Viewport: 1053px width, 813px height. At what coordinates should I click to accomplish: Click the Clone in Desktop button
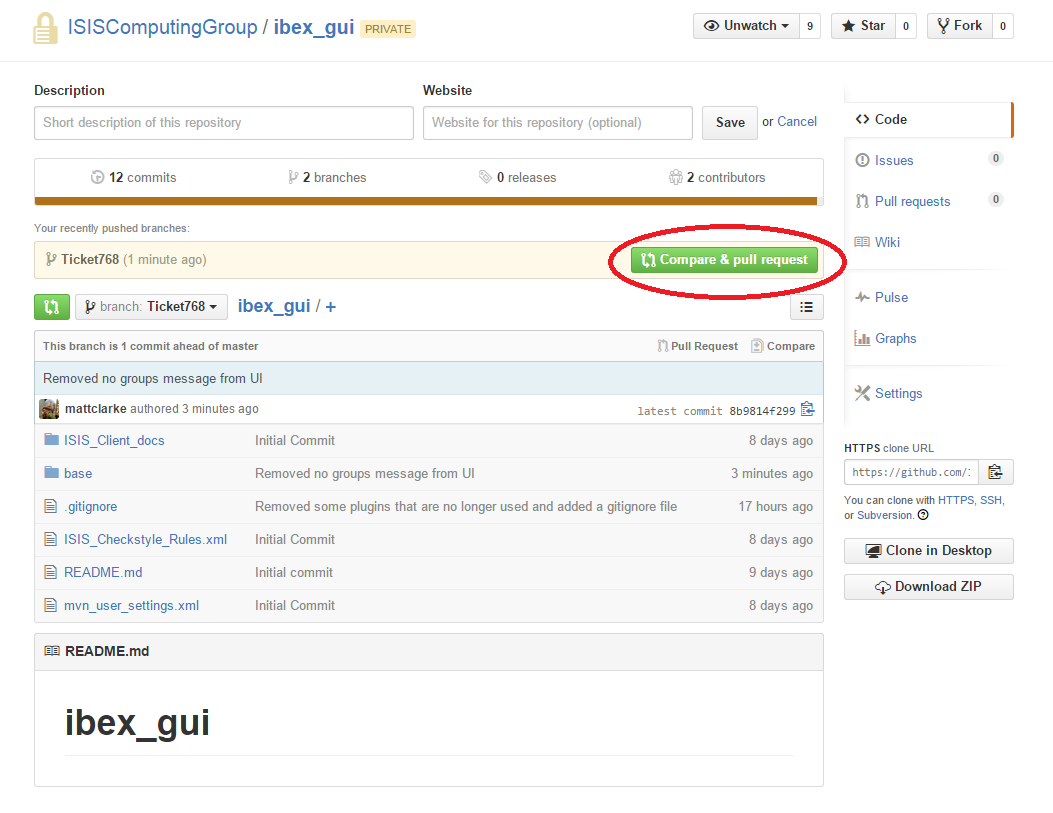click(929, 551)
